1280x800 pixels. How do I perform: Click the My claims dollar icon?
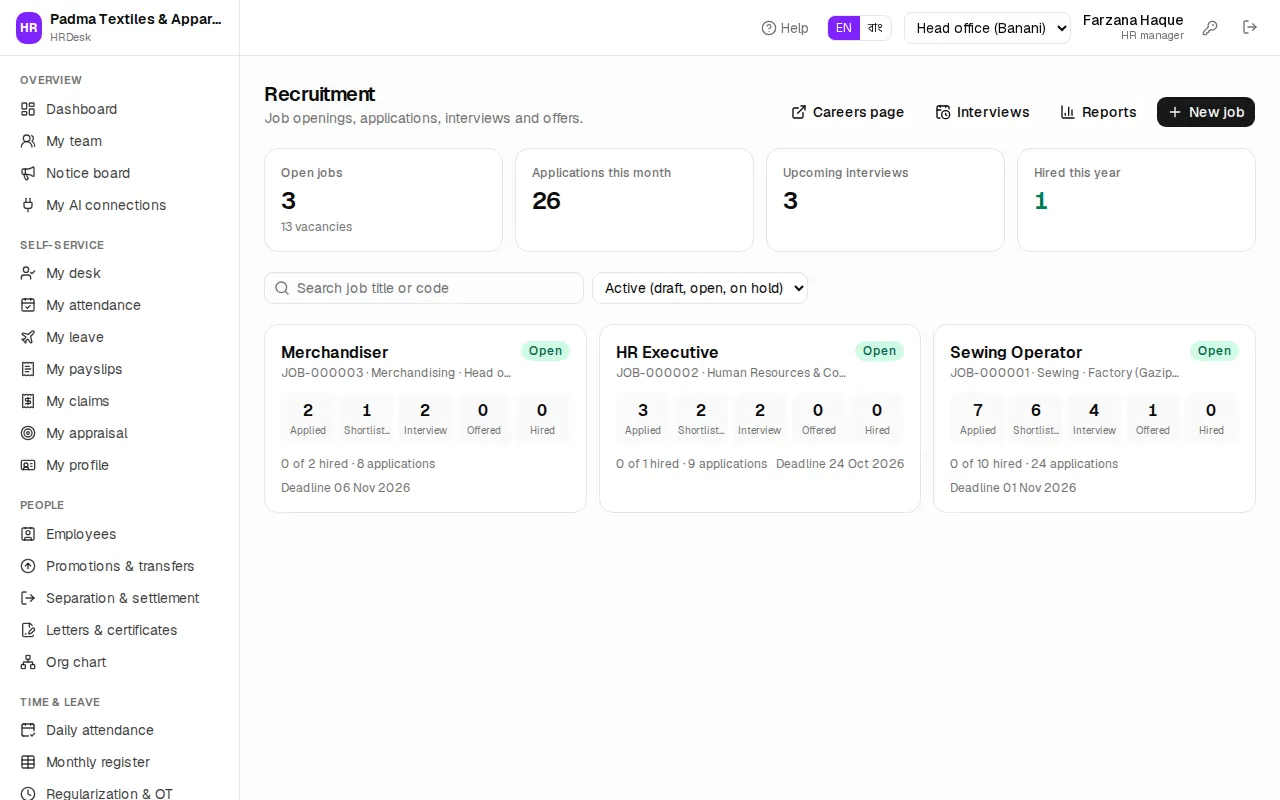pos(28,401)
